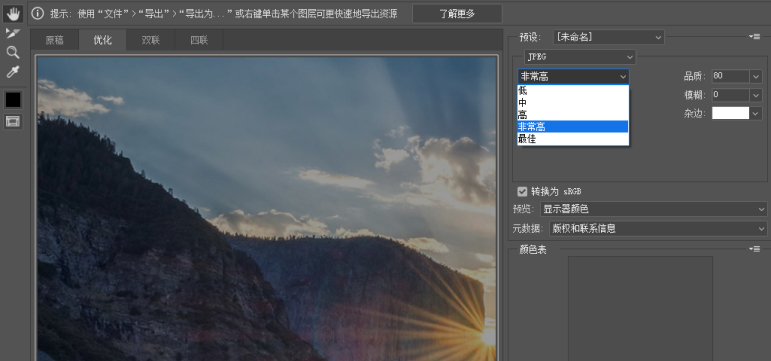The width and height of the screenshot is (771, 361).
Task: Open the preview 显示器颜色 dropdown
Action: point(653,209)
